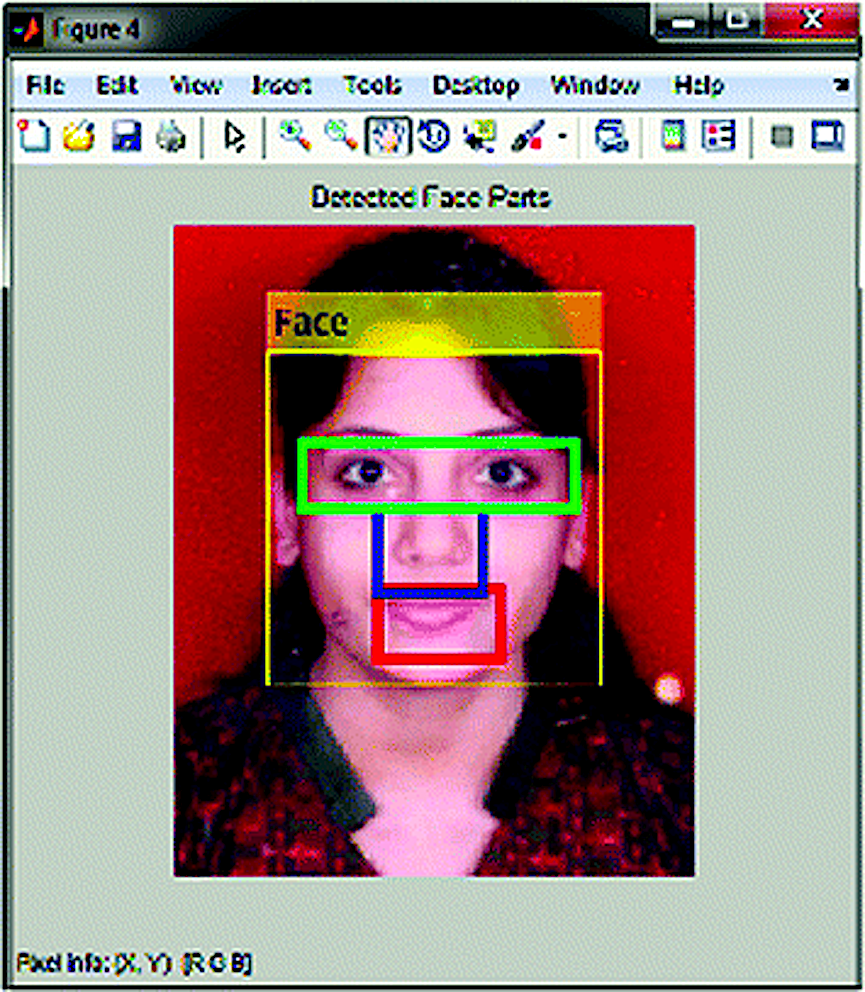The width and height of the screenshot is (865, 992).
Task: Save the figure with the floppy disk icon
Action: pyautogui.click(x=126, y=137)
